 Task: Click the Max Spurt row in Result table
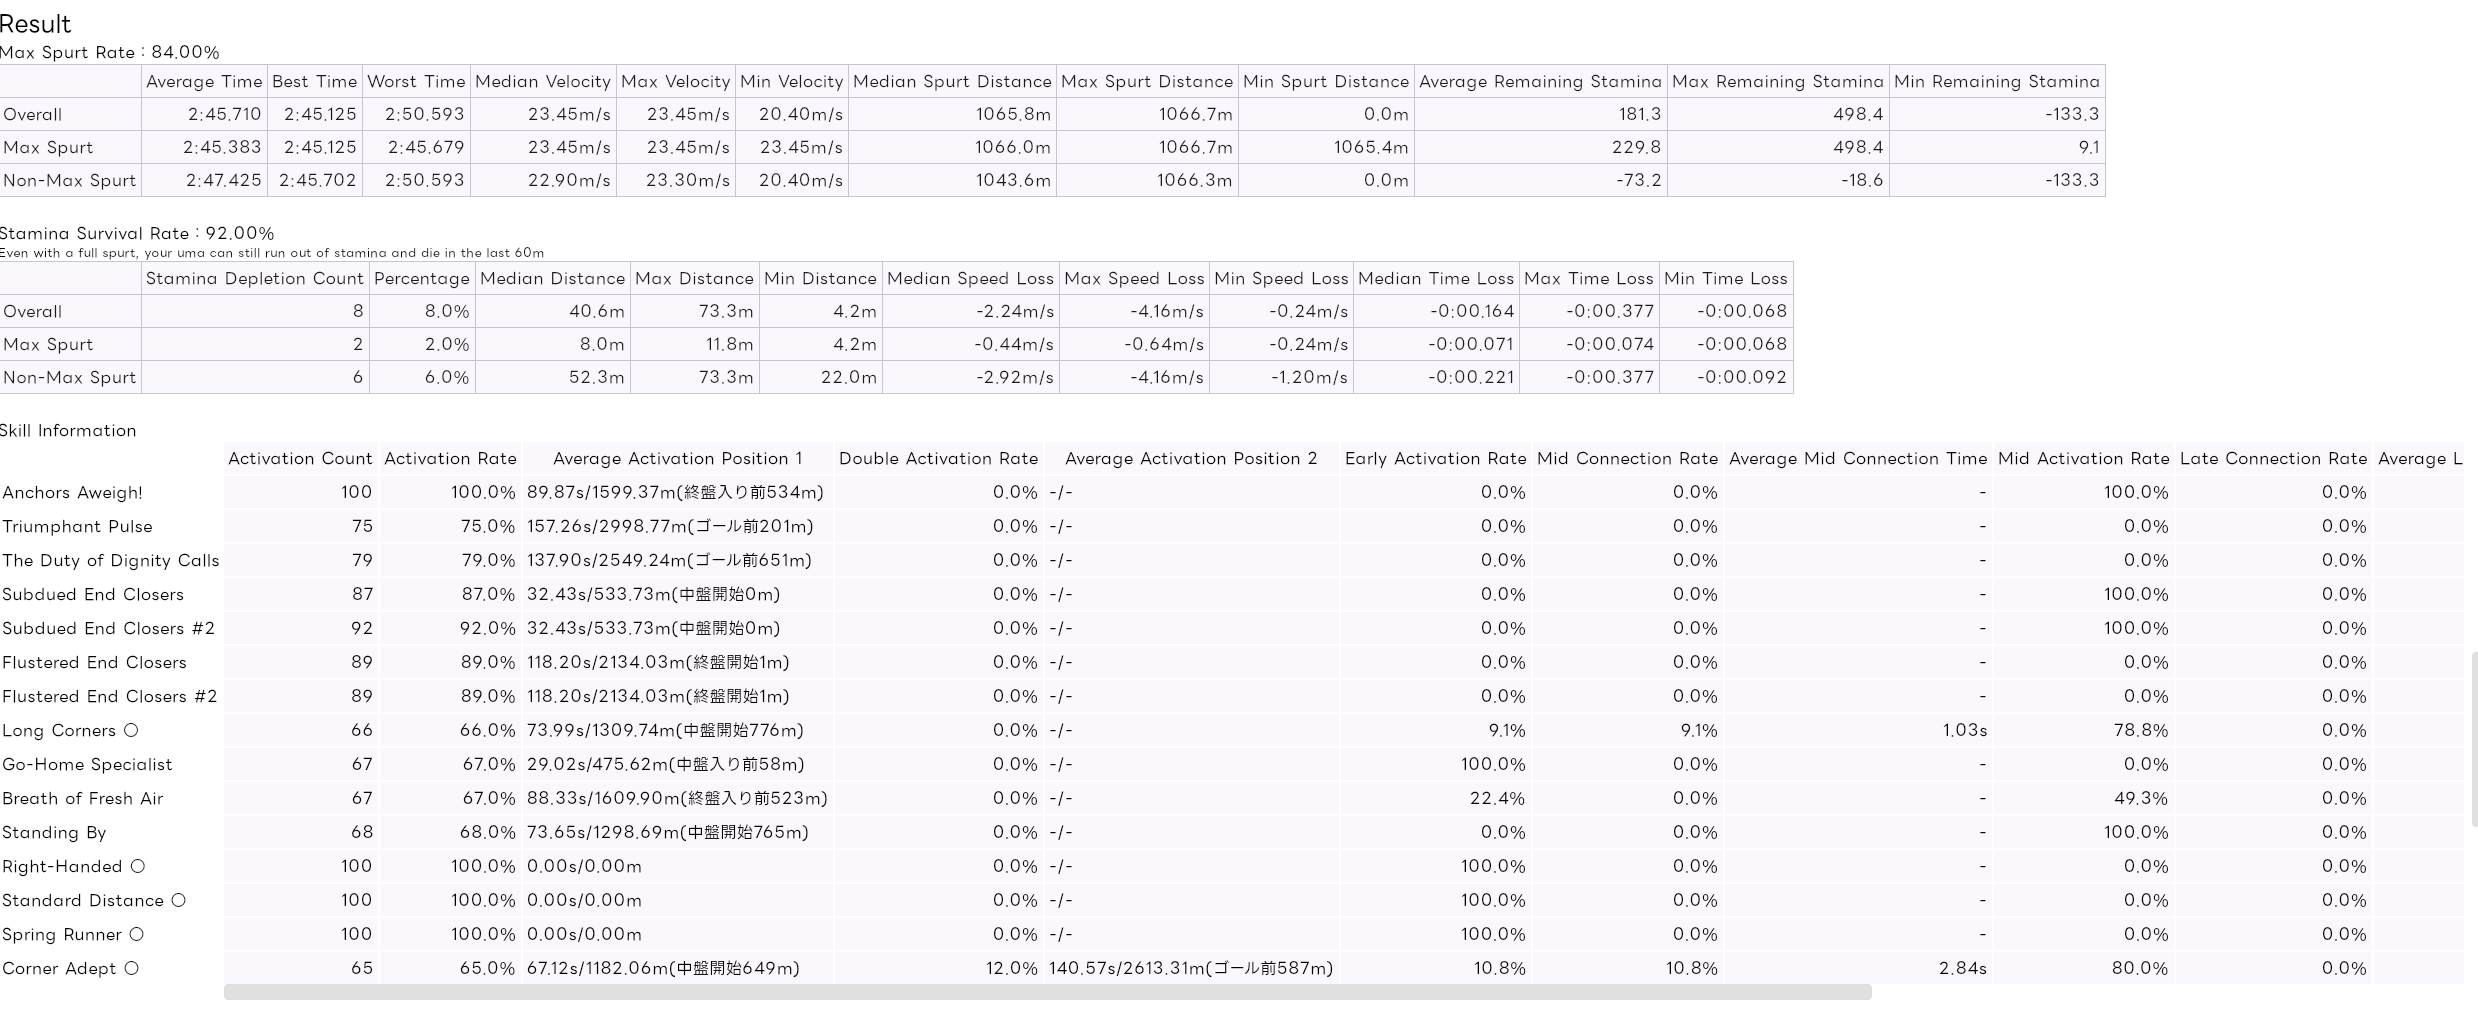click(x=1052, y=147)
